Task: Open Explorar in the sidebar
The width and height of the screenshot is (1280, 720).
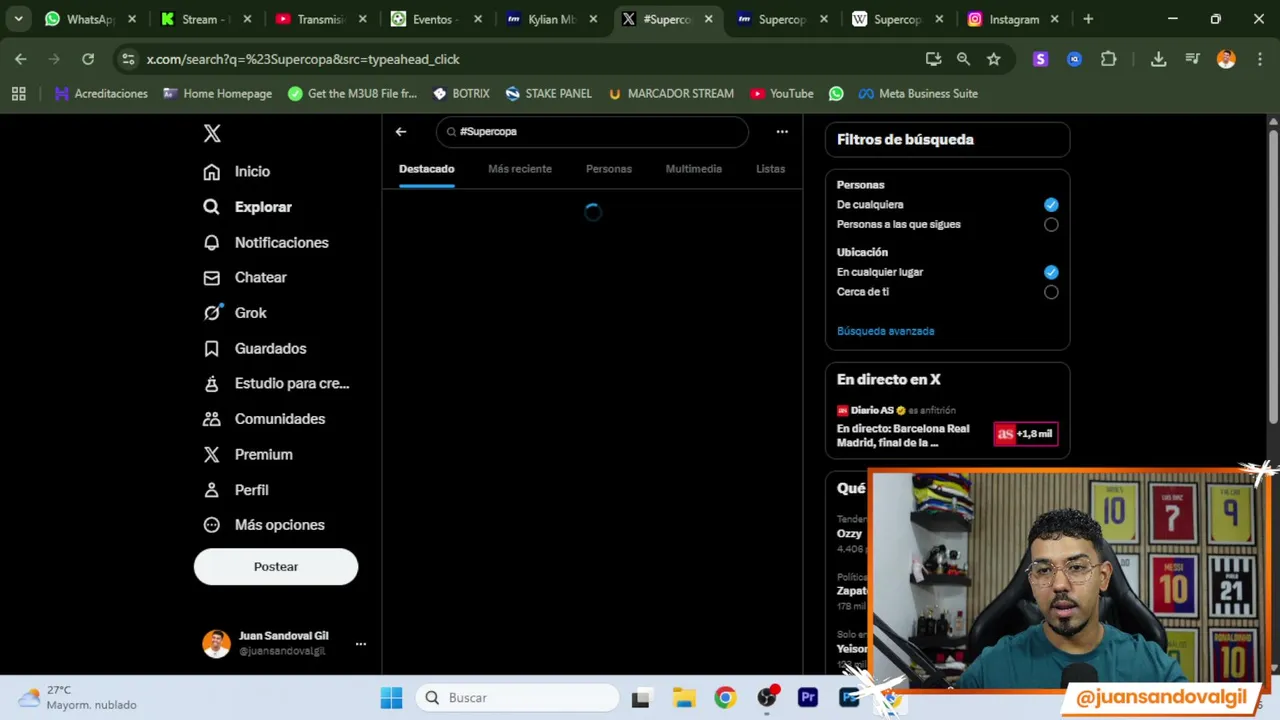Action: pyautogui.click(x=248, y=207)
